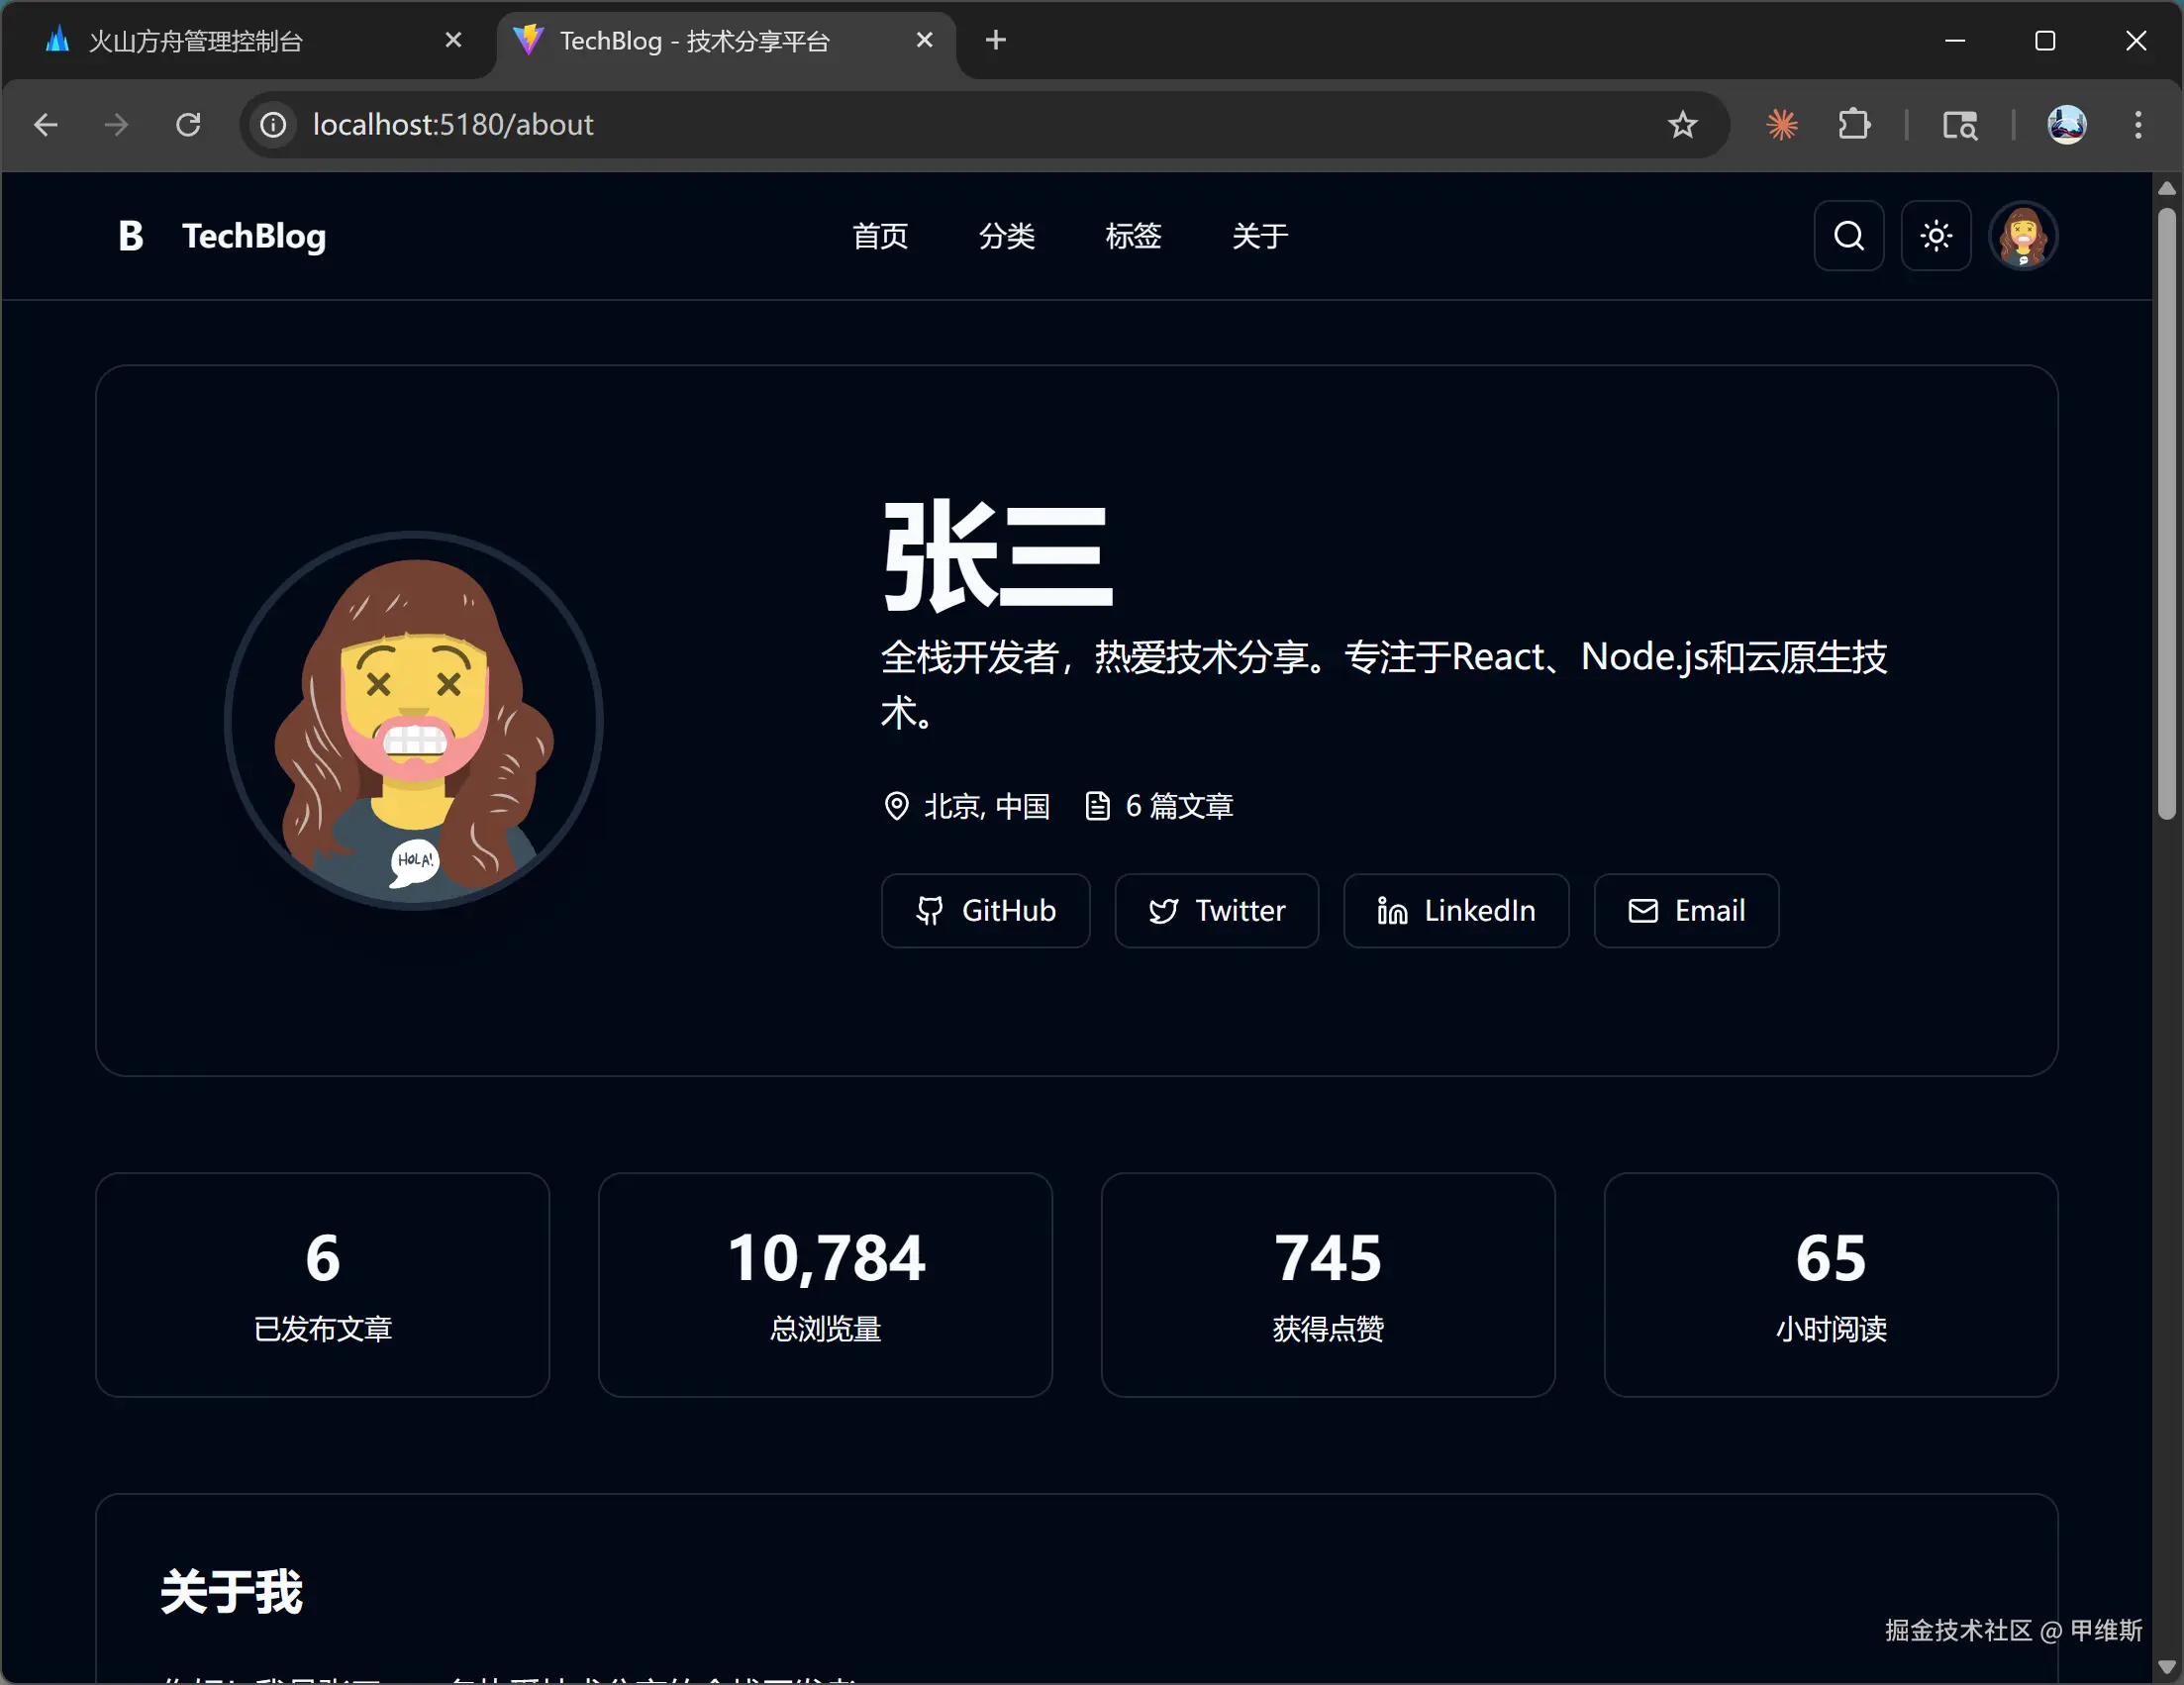Click the Email contact button

coord(1686,910)
